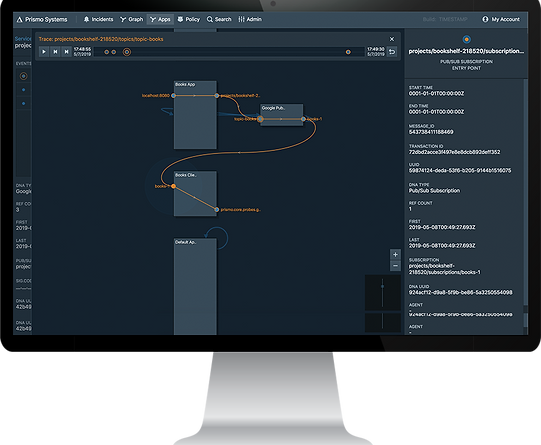Click the MESSAGE ID value 543738411188469
The image size is (541, 445).
(x=431, y=132)
